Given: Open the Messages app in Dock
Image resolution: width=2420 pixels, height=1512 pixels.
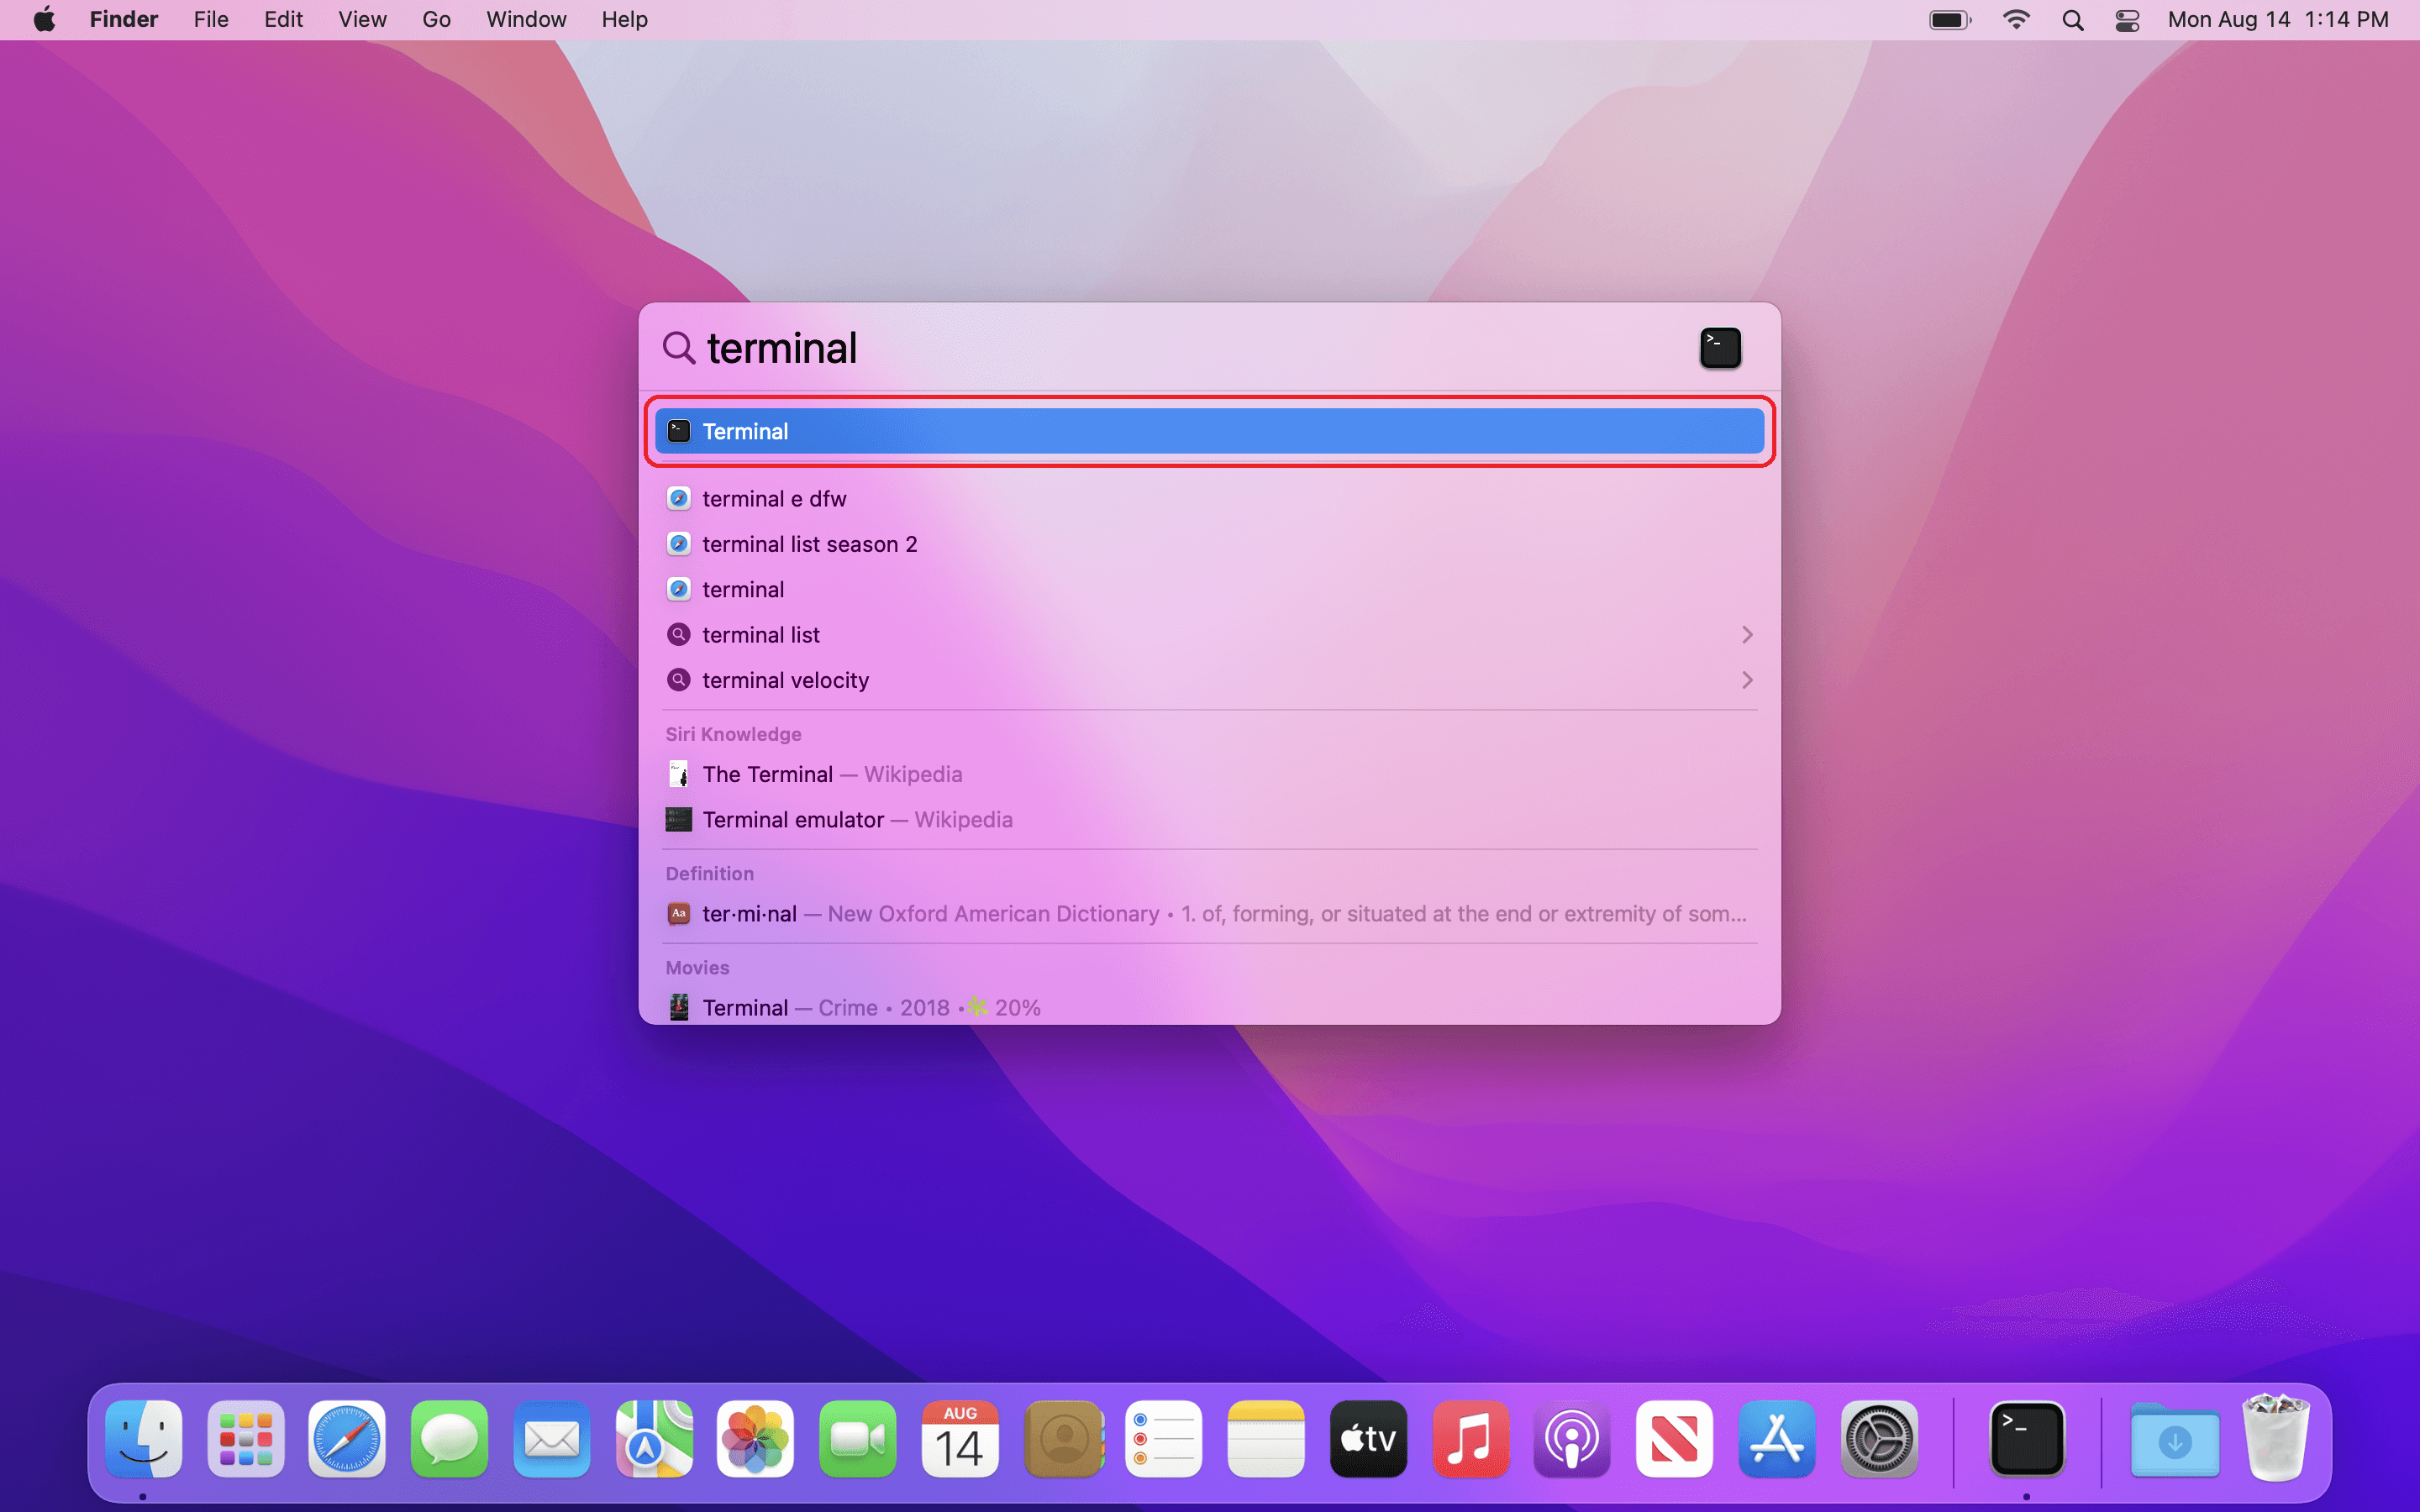Looking at the screenshot, I should 449,1439.
